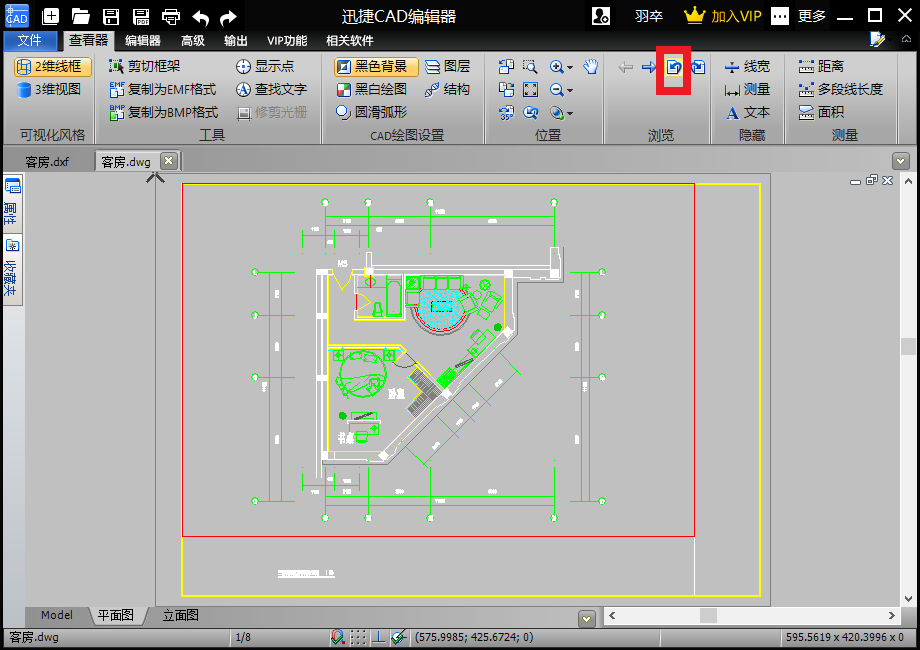This screenshot has width=920, height=650.
Task: Open the 图层 layers dialog
Action: [448, 66]
